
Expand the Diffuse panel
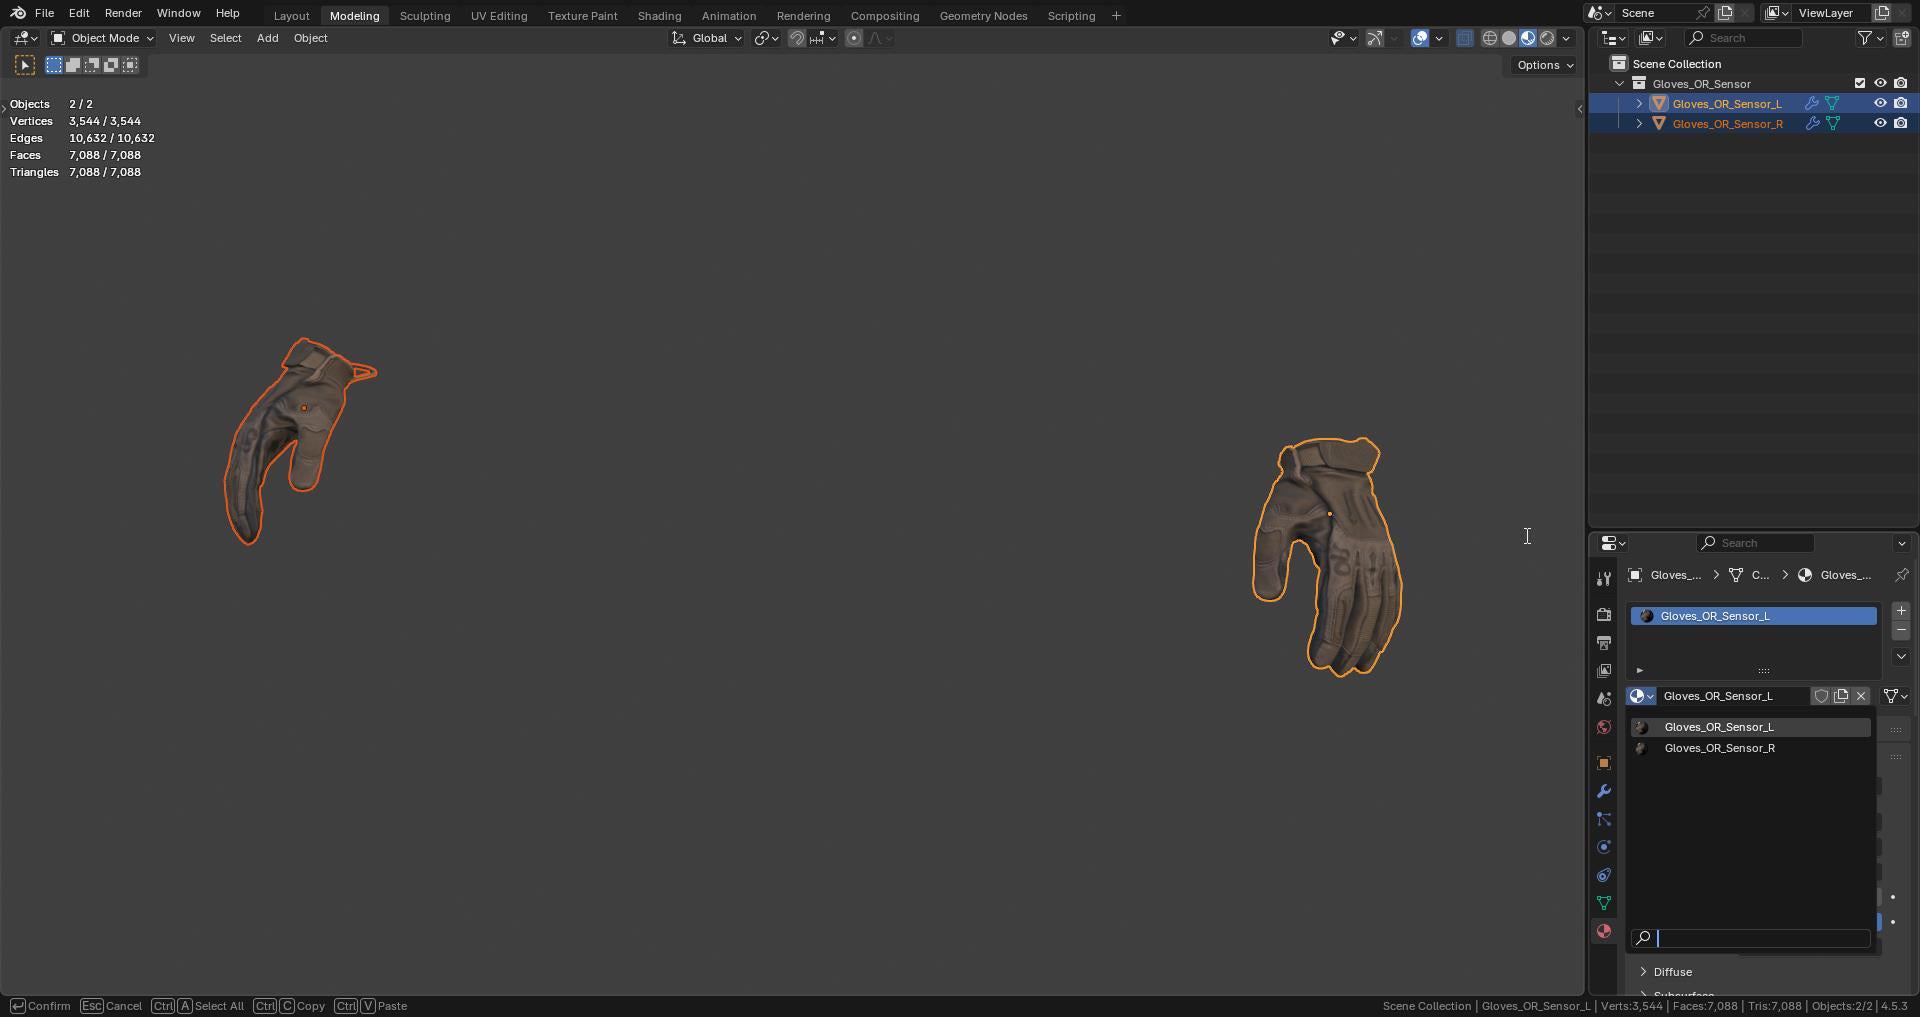click(x=1672, y=972)
